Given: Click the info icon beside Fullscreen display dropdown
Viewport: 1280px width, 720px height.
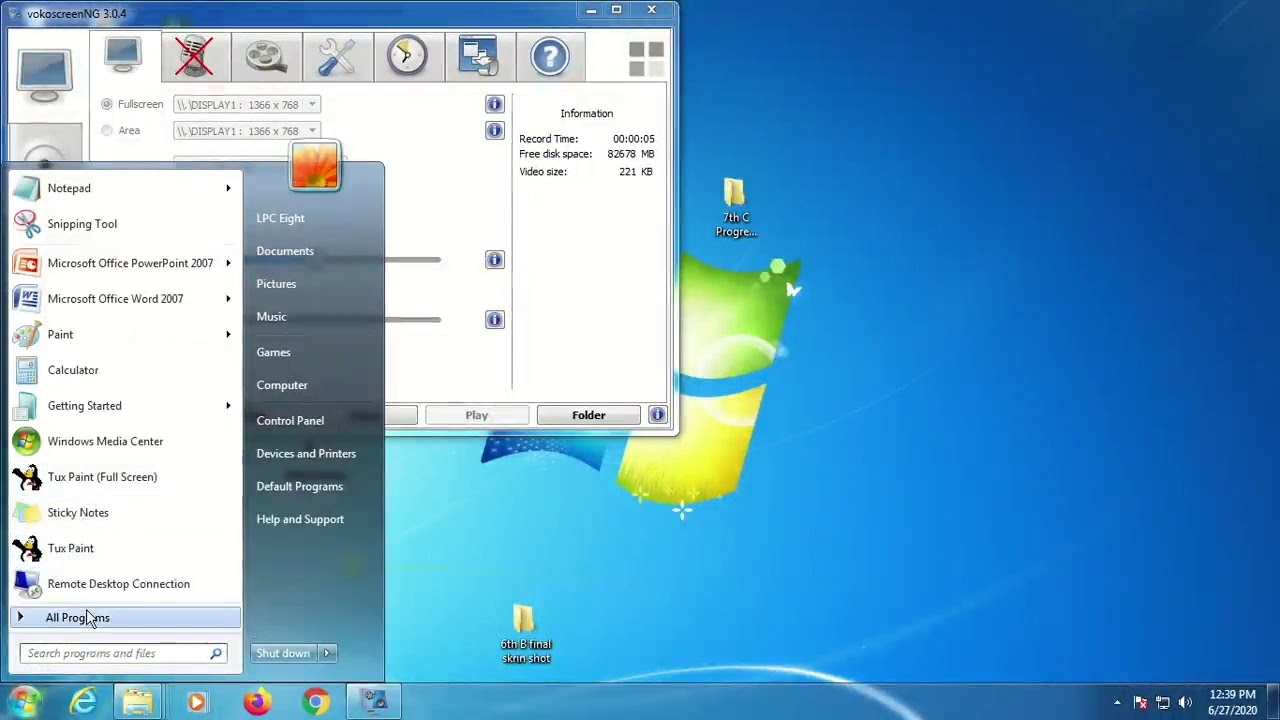Looking at the screenshot, I should click(x=495, y=104).
